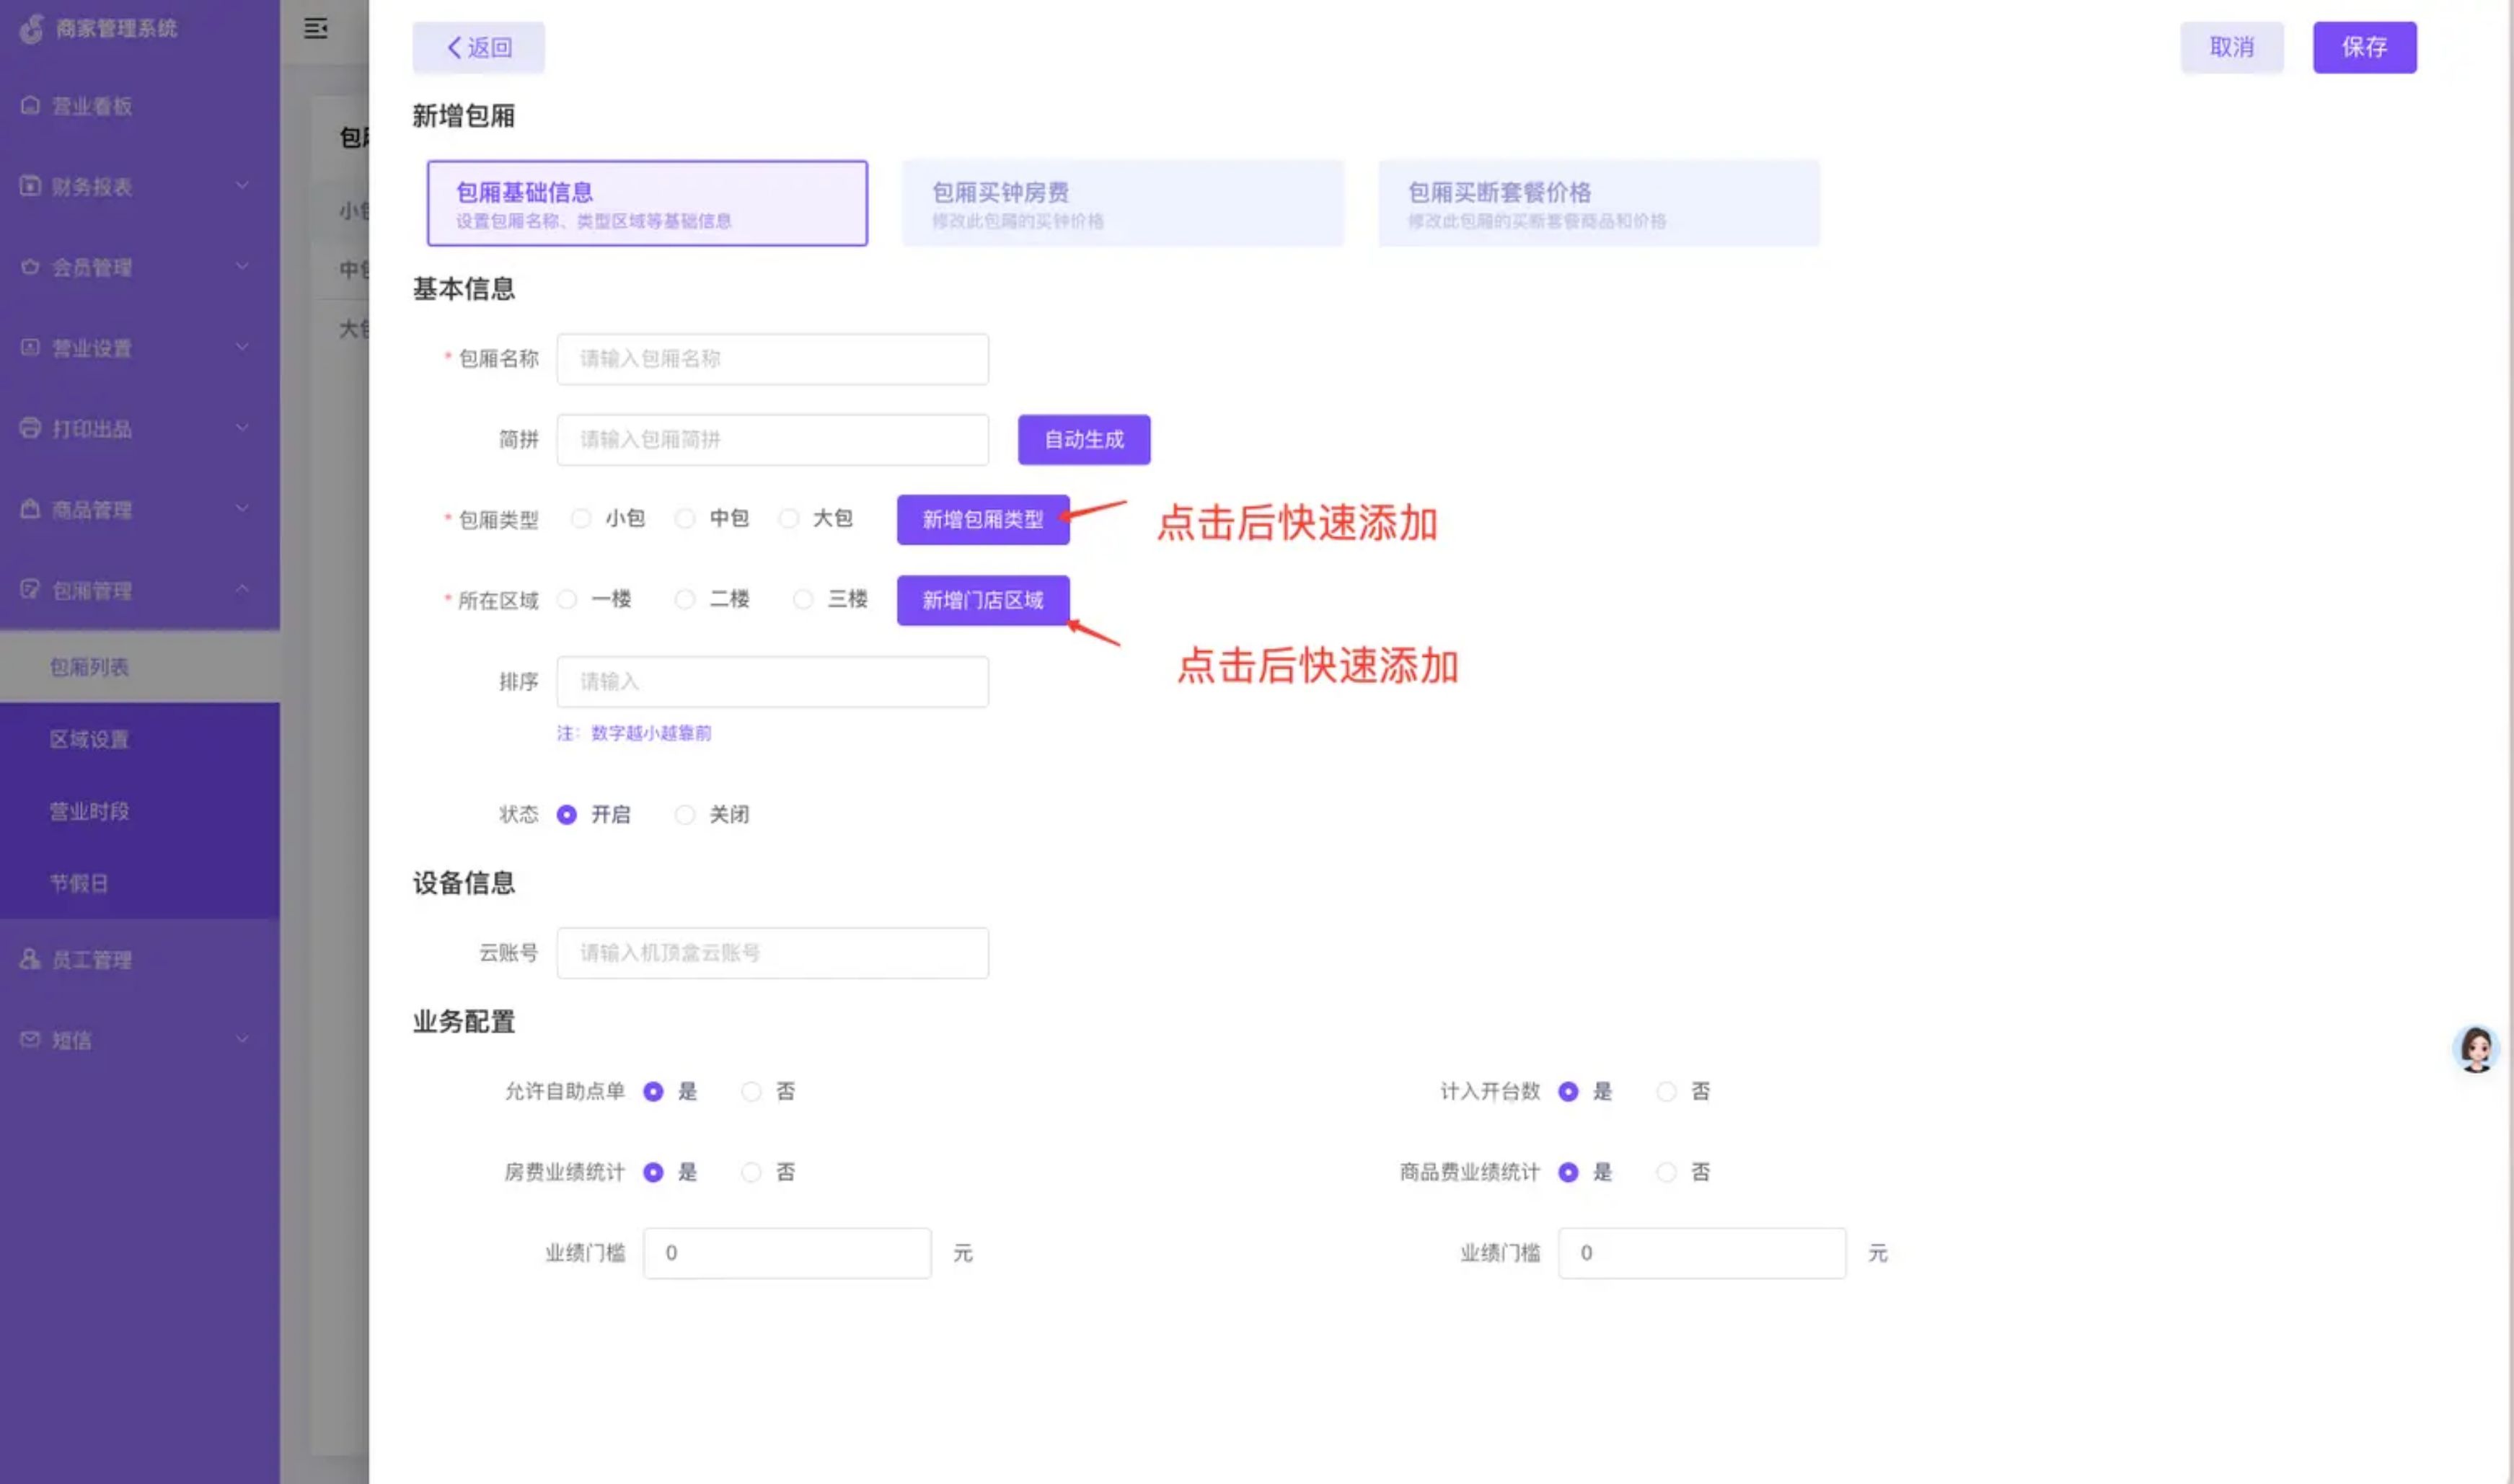This screenshot has width=2514, height=1484.
Task: Expand the 财务报表 menu chevron
Action: coord(242,185)
